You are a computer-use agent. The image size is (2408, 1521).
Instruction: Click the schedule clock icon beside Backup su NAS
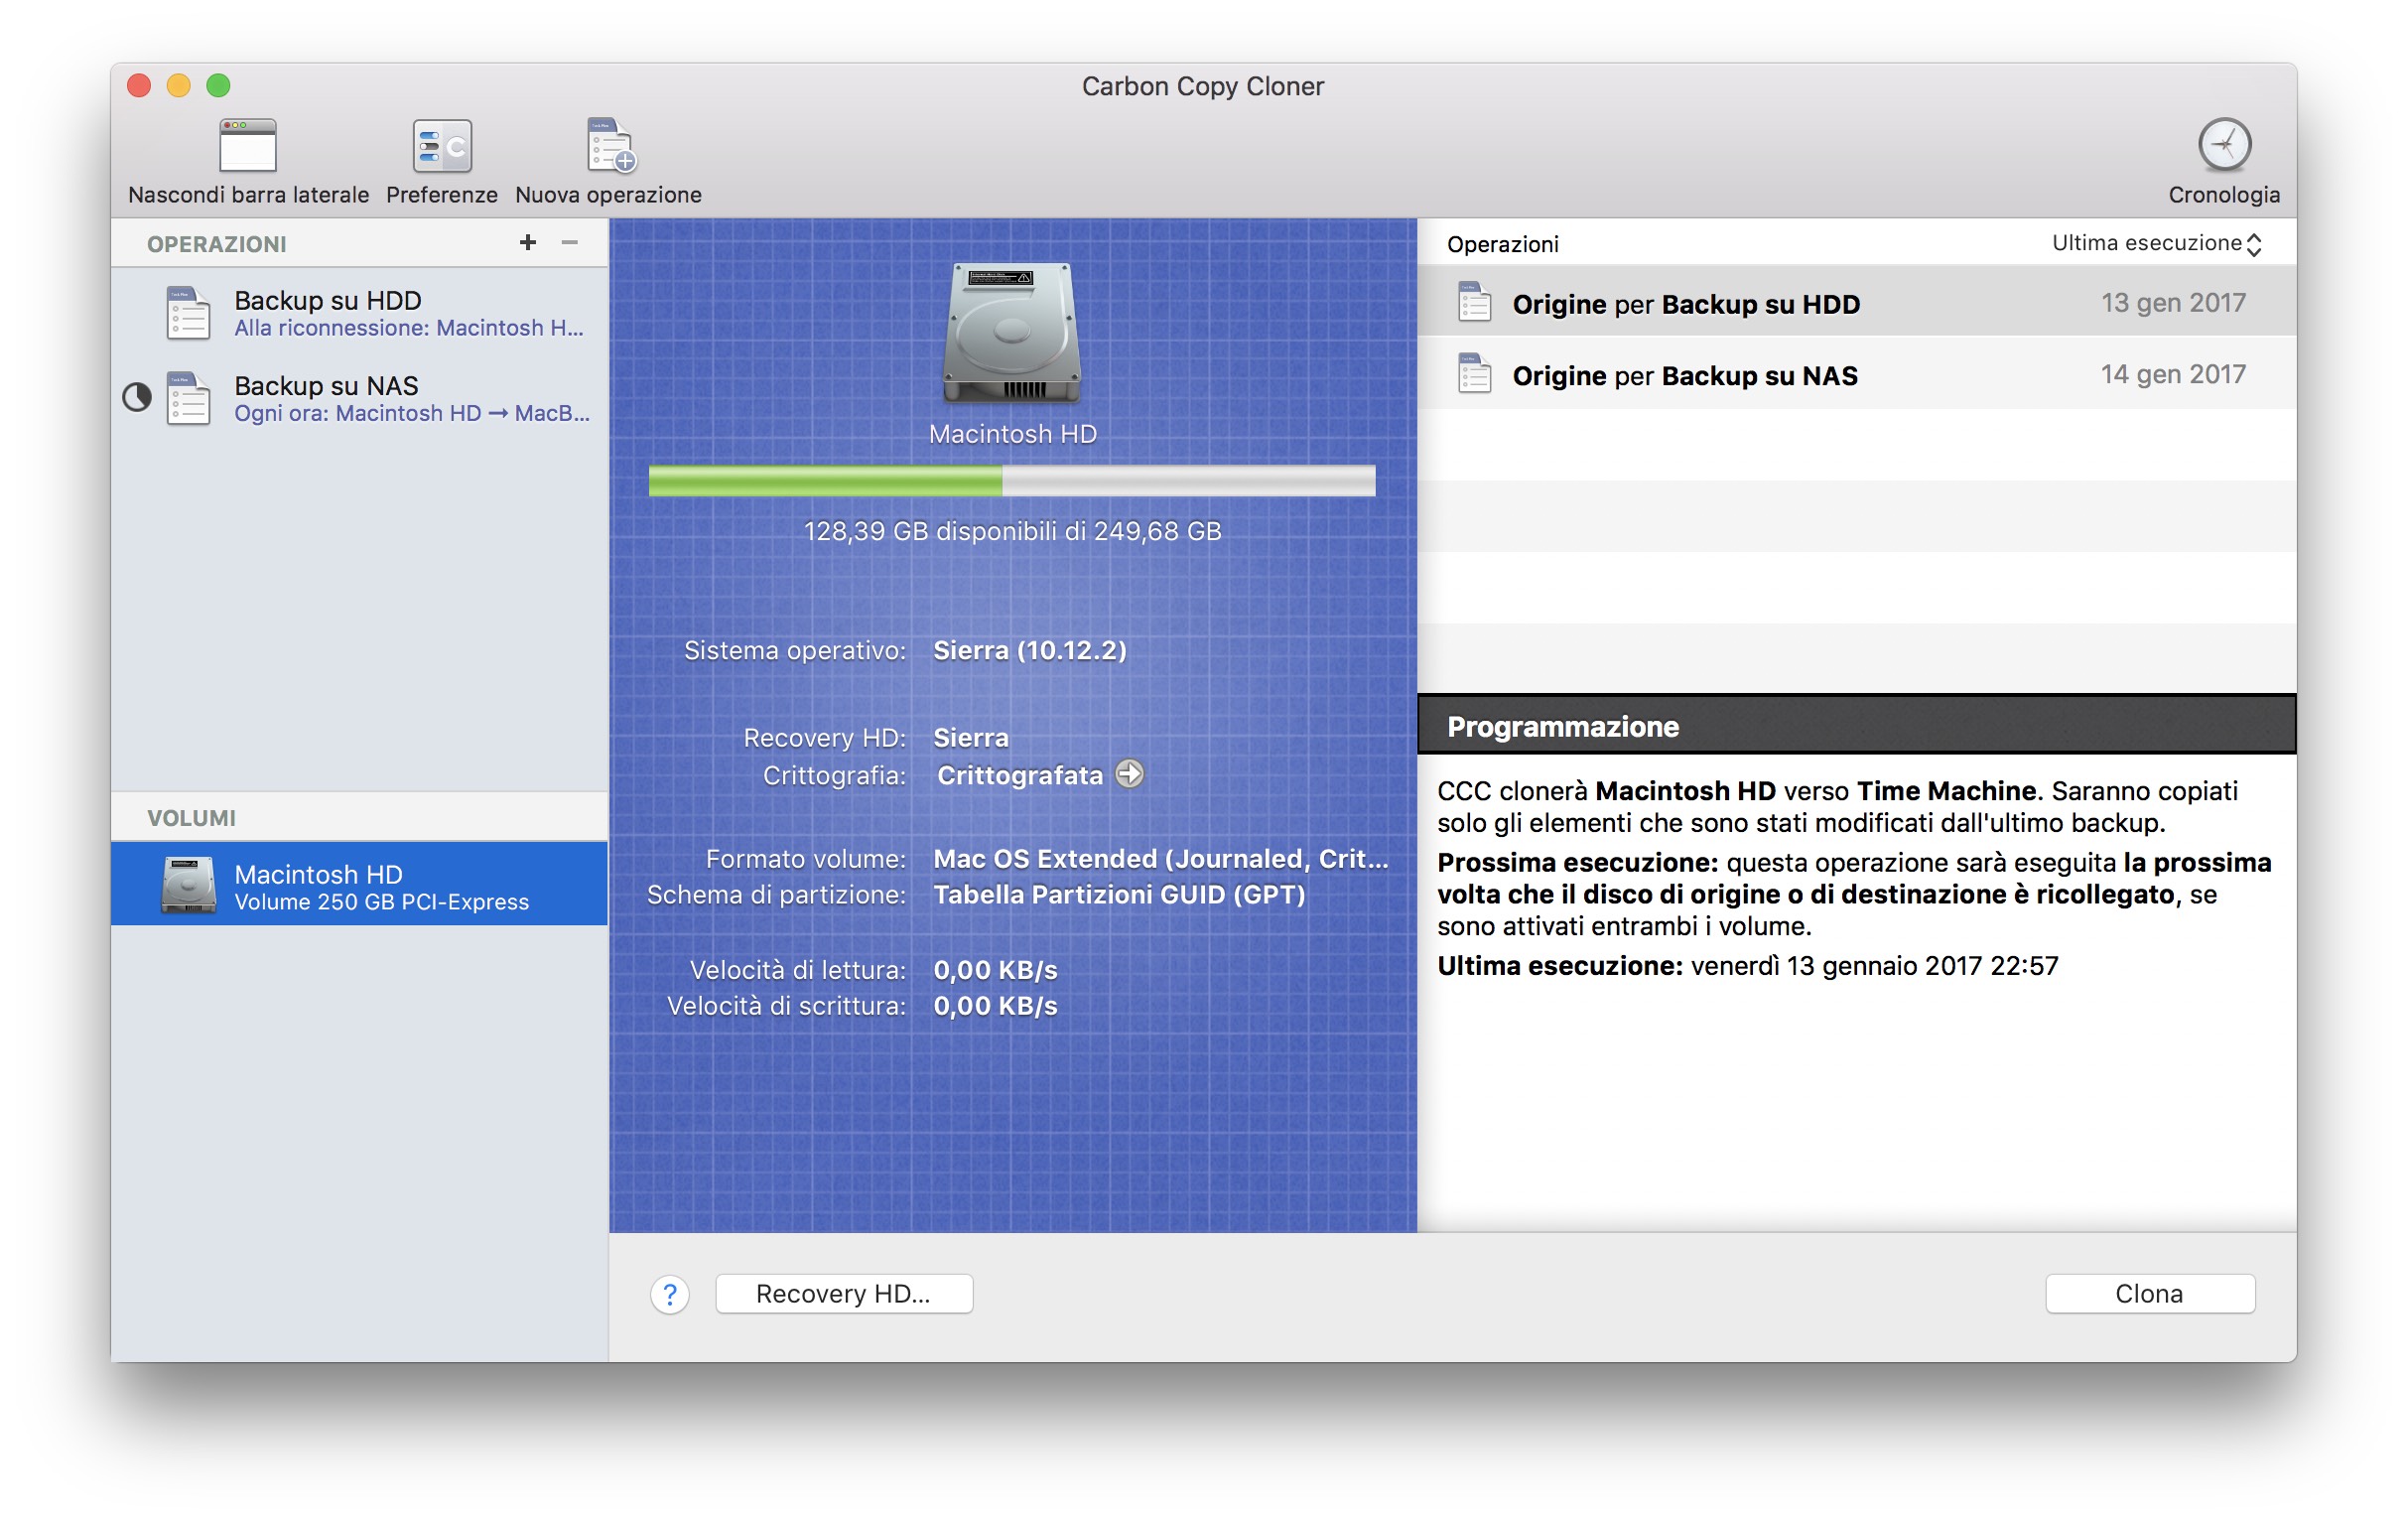coord(137,398)
